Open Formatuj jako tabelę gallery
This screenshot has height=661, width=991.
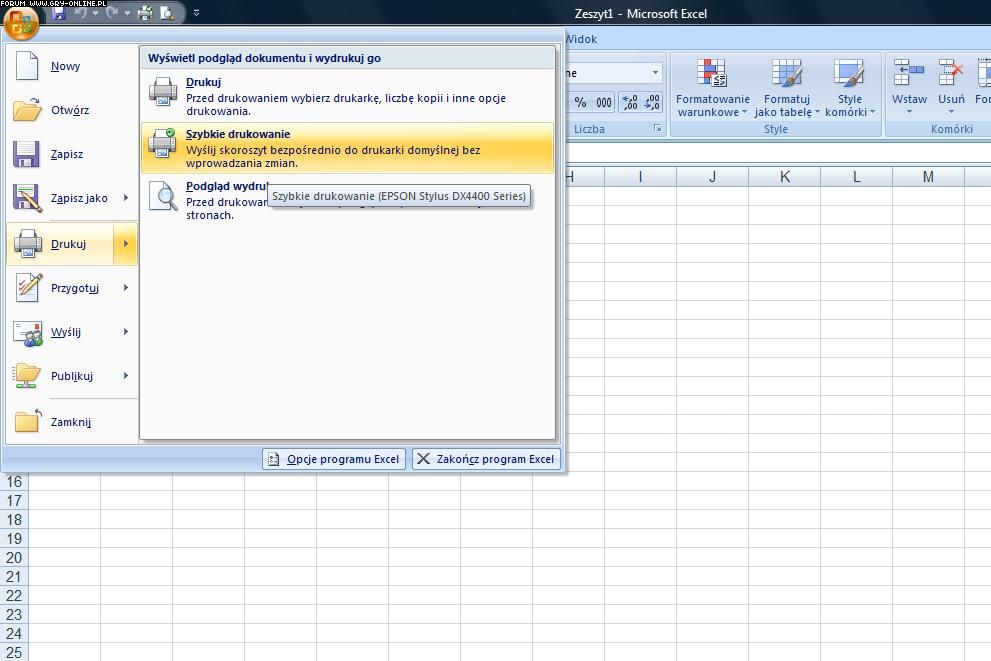787,88
